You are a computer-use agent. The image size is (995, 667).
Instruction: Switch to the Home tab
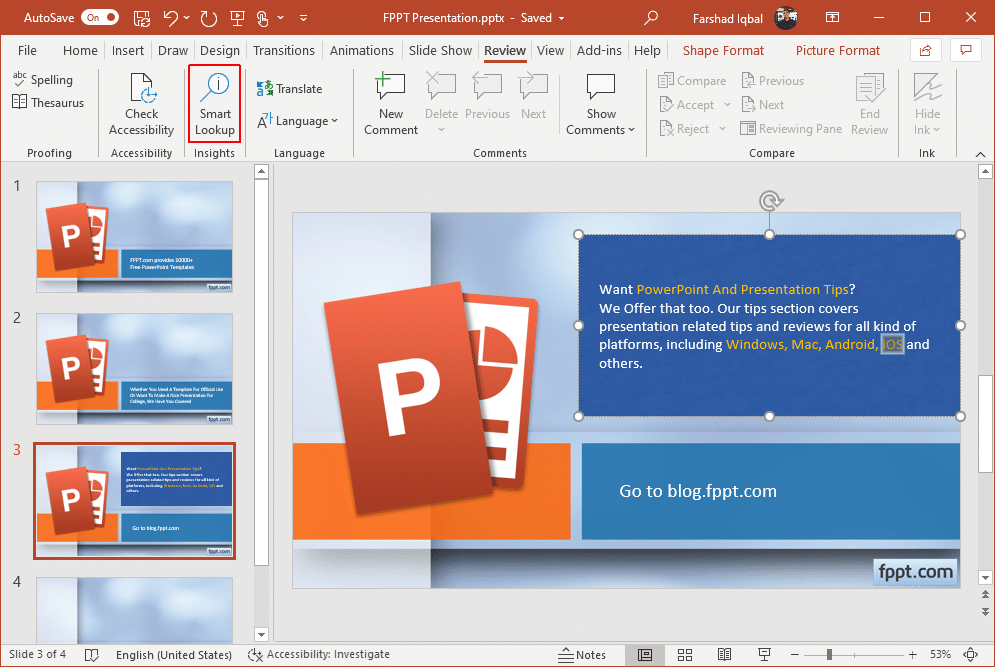[x=80, y=51]
